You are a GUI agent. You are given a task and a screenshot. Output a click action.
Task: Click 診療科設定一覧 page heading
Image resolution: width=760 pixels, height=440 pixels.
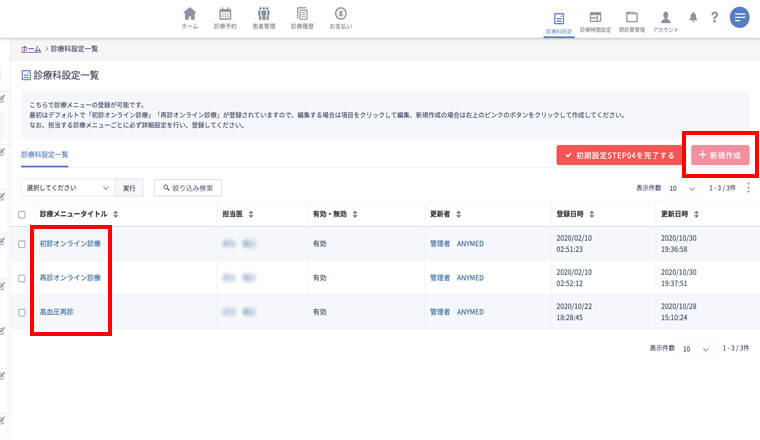click(66, 75)
